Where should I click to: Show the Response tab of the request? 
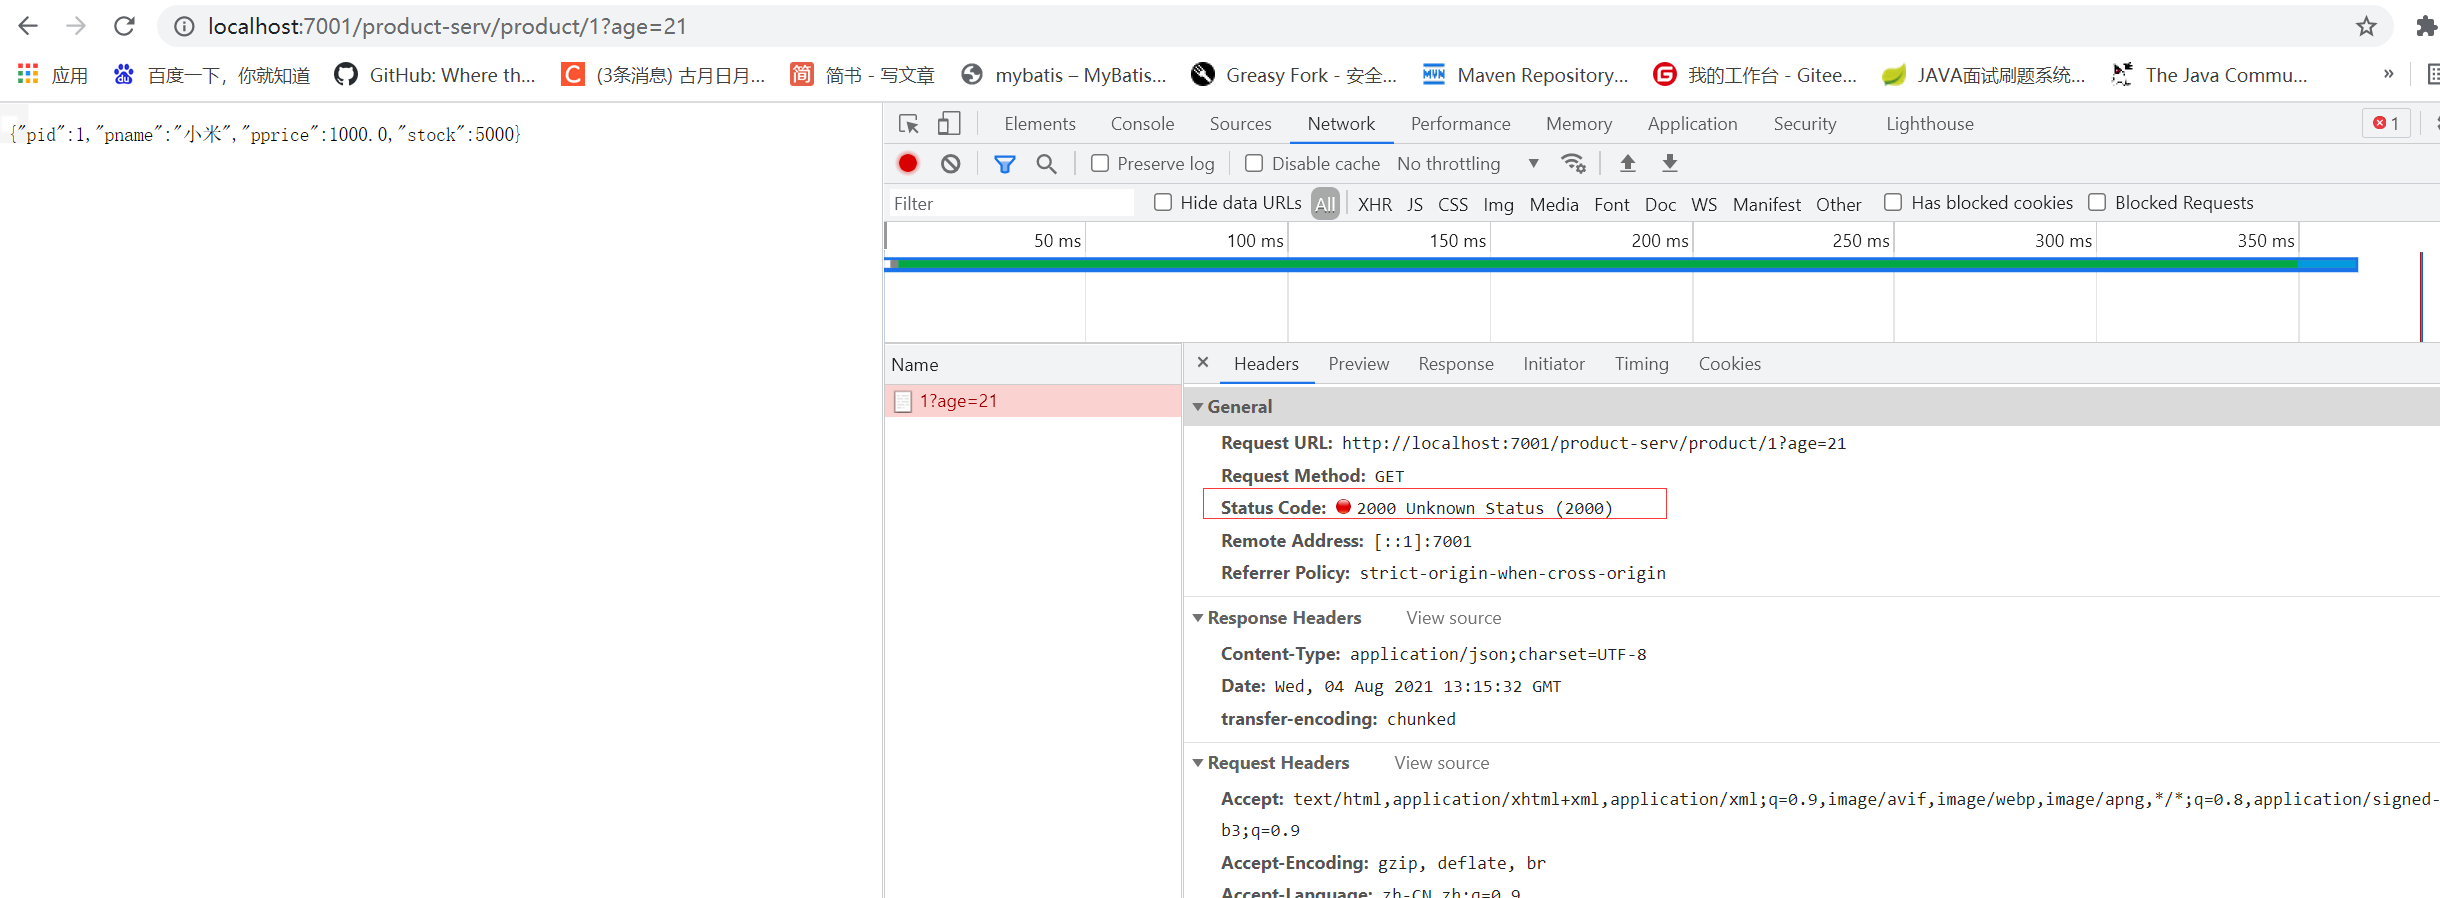pos(1456,364)
